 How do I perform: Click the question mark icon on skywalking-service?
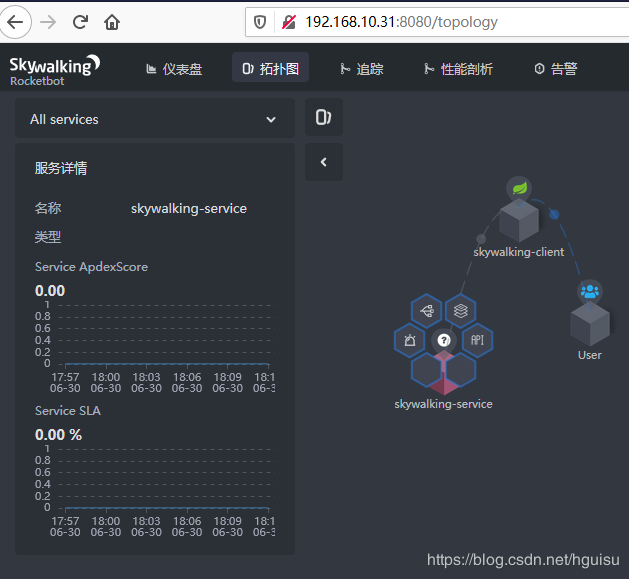(x=444, y=341)
